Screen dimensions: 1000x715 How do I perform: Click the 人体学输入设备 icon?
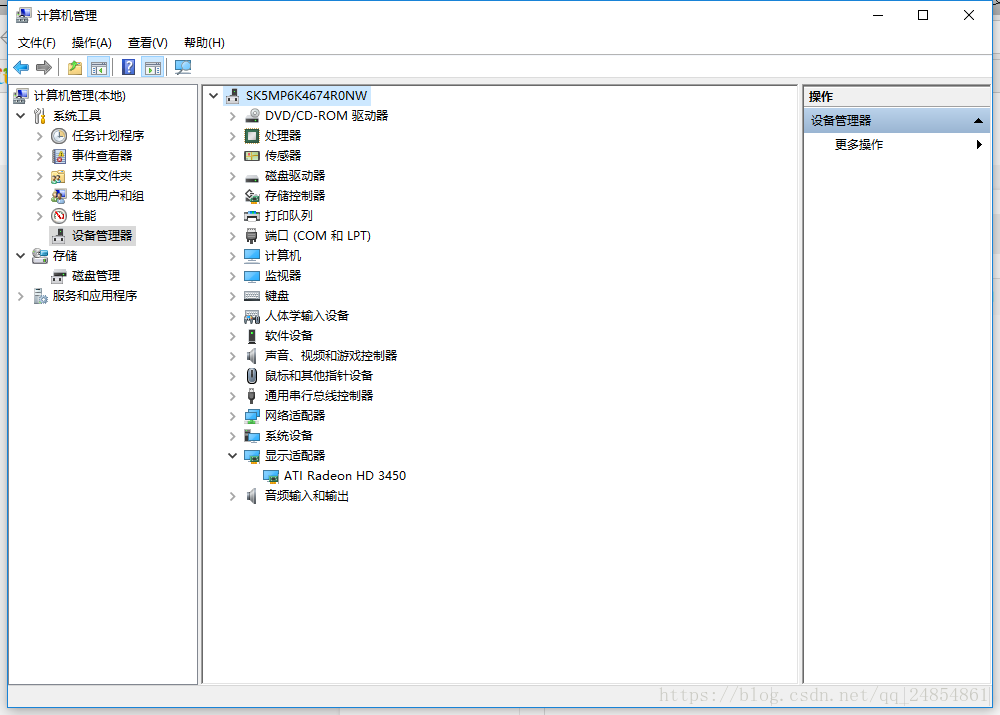pos(253,316)
